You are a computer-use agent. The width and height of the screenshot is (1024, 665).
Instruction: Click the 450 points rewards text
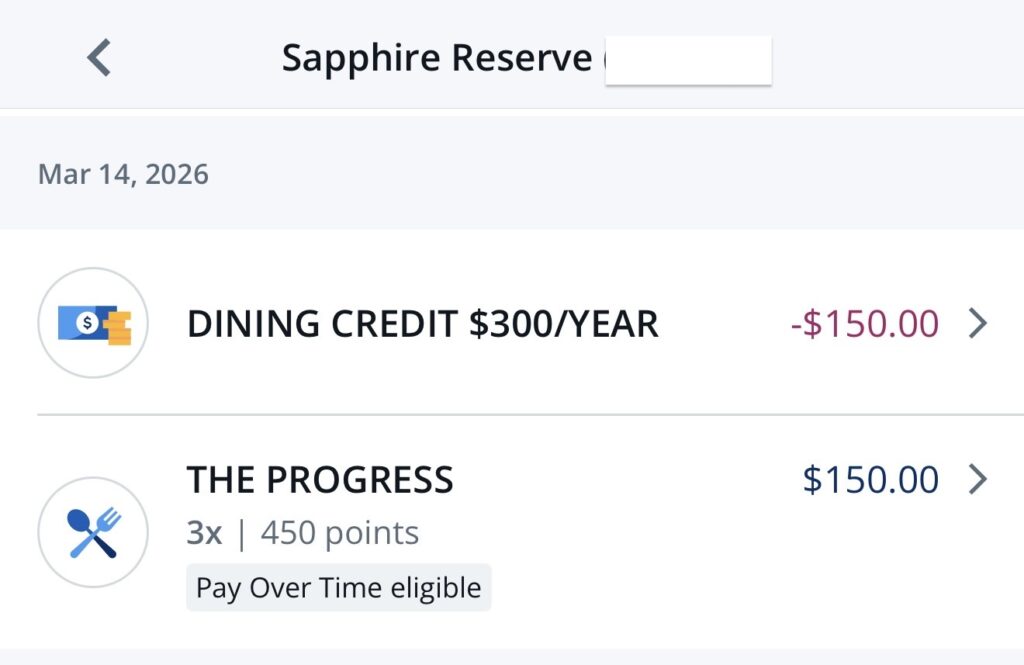coord(340,533)
